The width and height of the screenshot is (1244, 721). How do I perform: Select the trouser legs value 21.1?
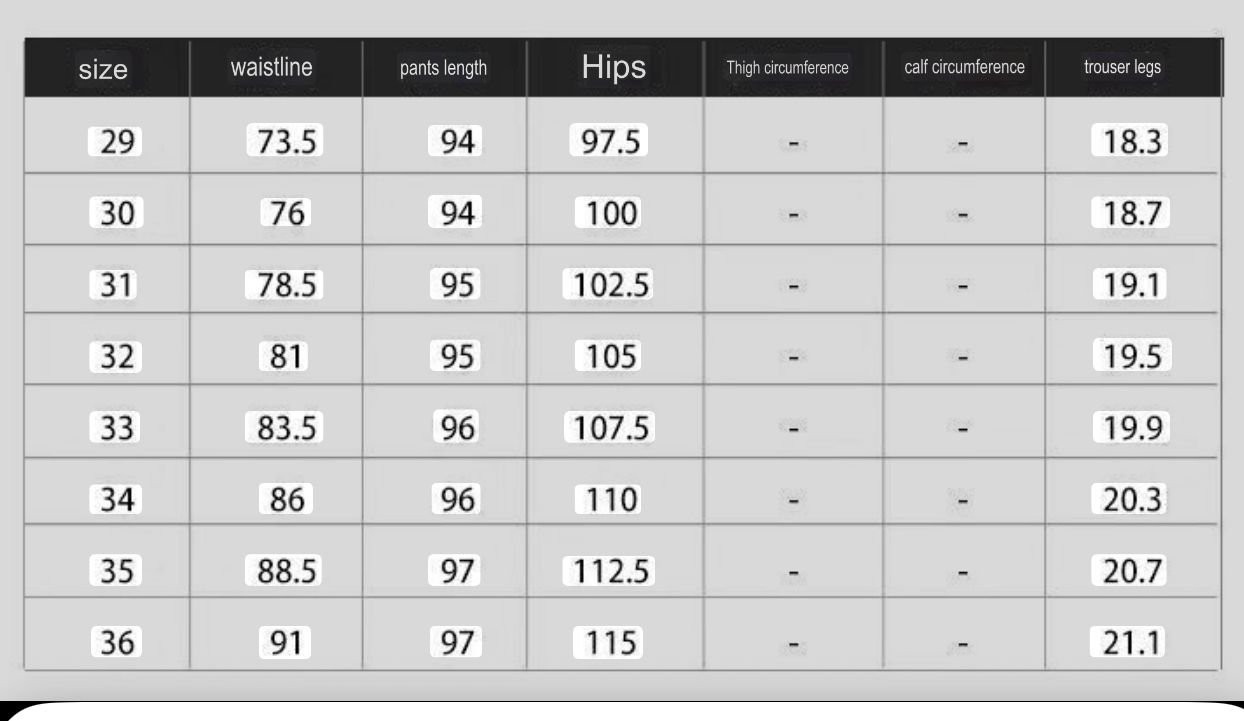tap(1130, 642)
